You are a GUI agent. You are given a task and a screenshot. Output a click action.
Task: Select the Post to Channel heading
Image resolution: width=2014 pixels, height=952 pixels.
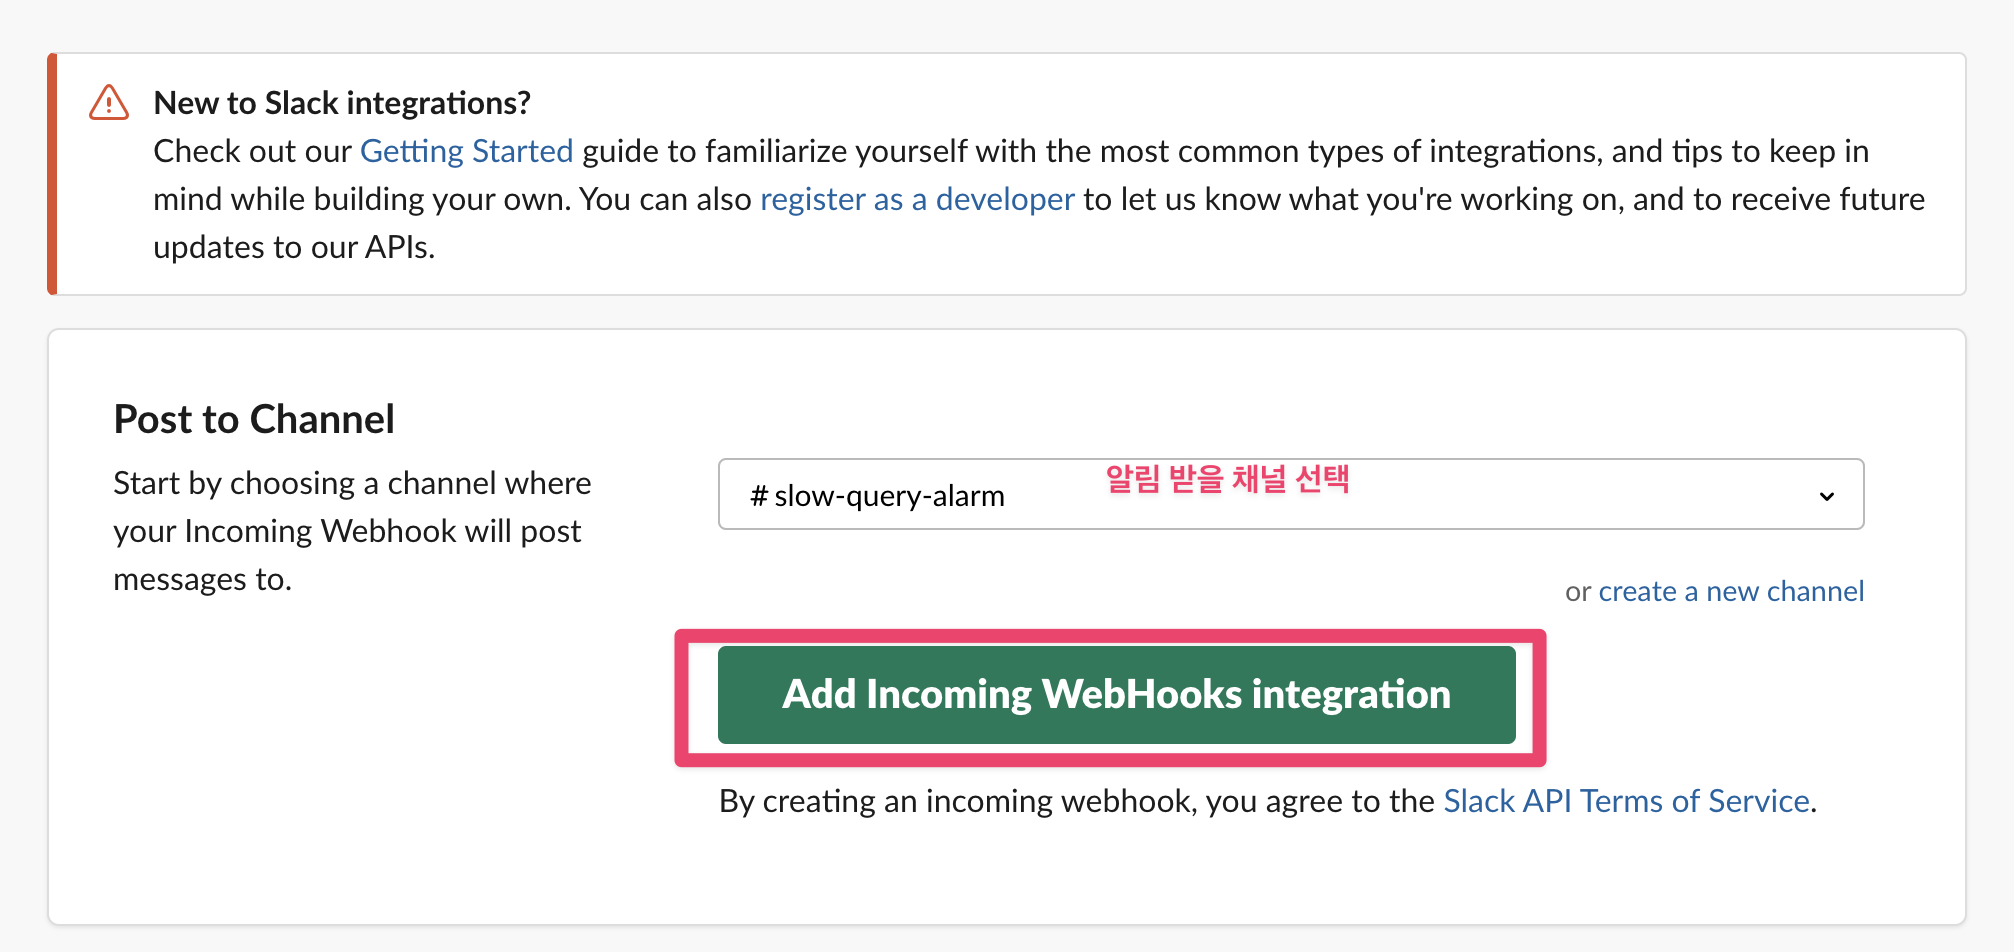(254, 419)
